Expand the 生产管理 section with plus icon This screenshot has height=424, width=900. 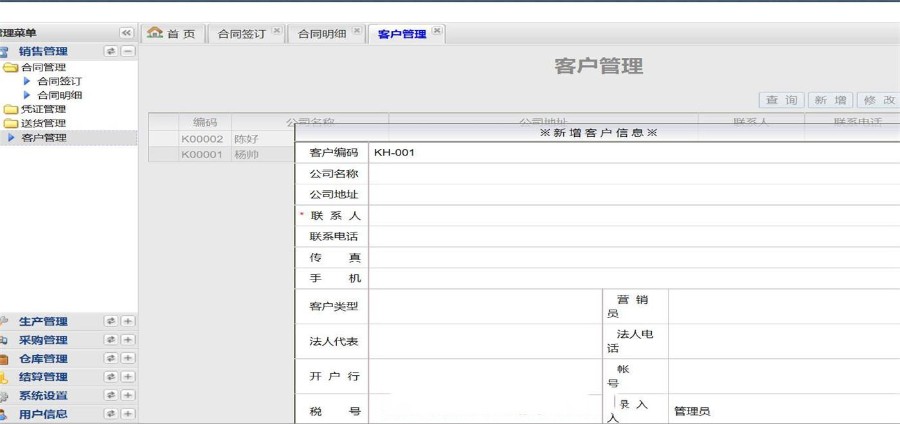[x=128, y=321]
